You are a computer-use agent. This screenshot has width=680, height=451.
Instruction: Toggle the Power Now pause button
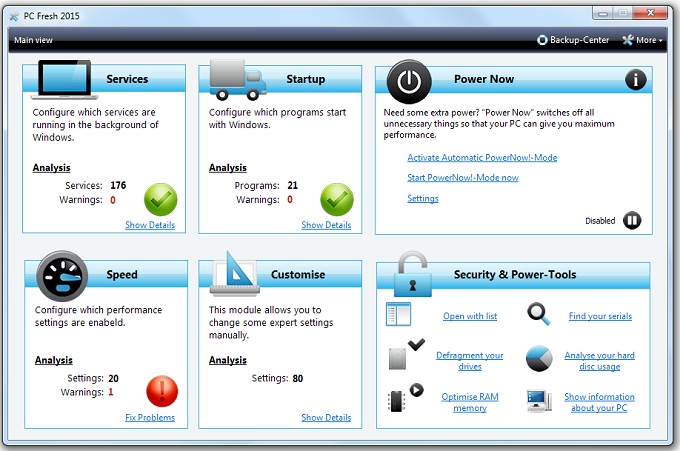[x=632, y=221]
